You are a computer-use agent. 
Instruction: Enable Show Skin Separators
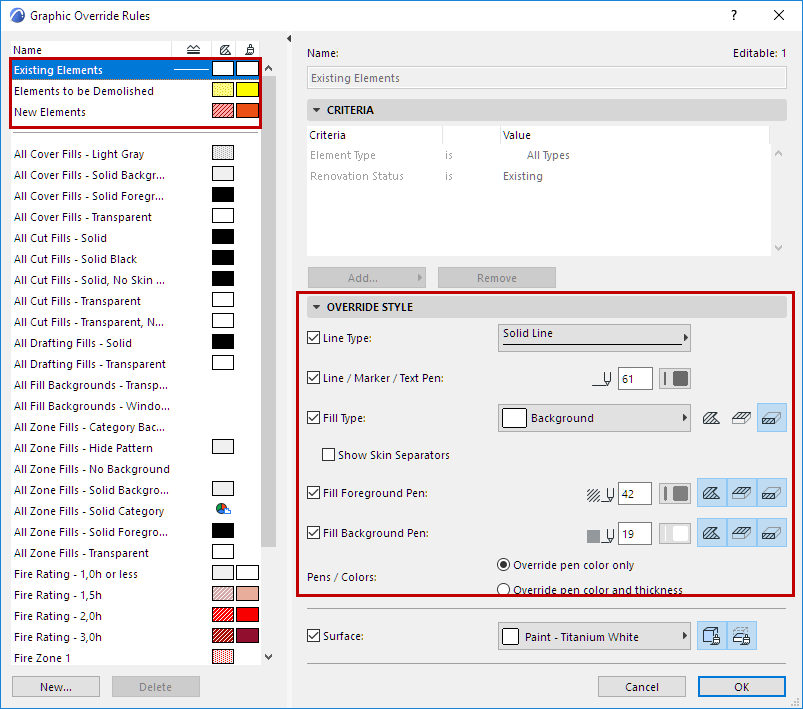(x=328, y=455)
